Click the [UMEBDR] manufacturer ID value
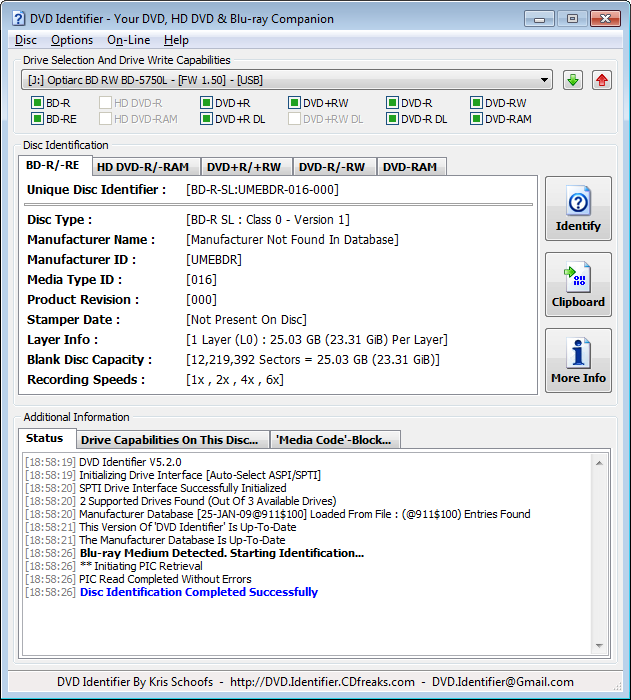 (214, 260)
